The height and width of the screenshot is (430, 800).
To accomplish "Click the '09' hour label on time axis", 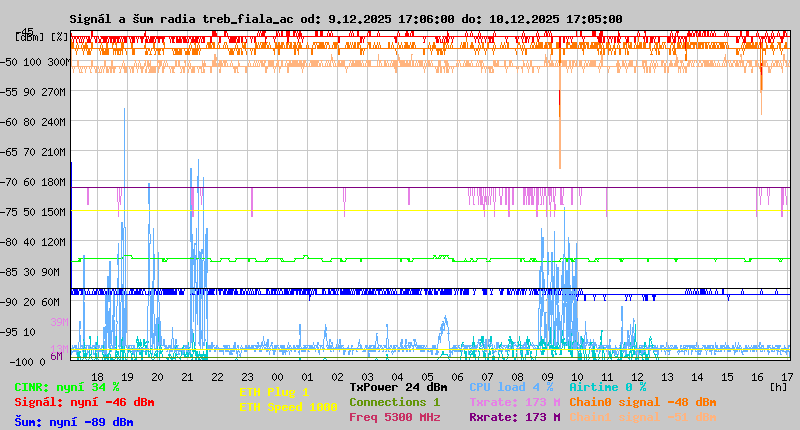I will (x=547, y=377).
